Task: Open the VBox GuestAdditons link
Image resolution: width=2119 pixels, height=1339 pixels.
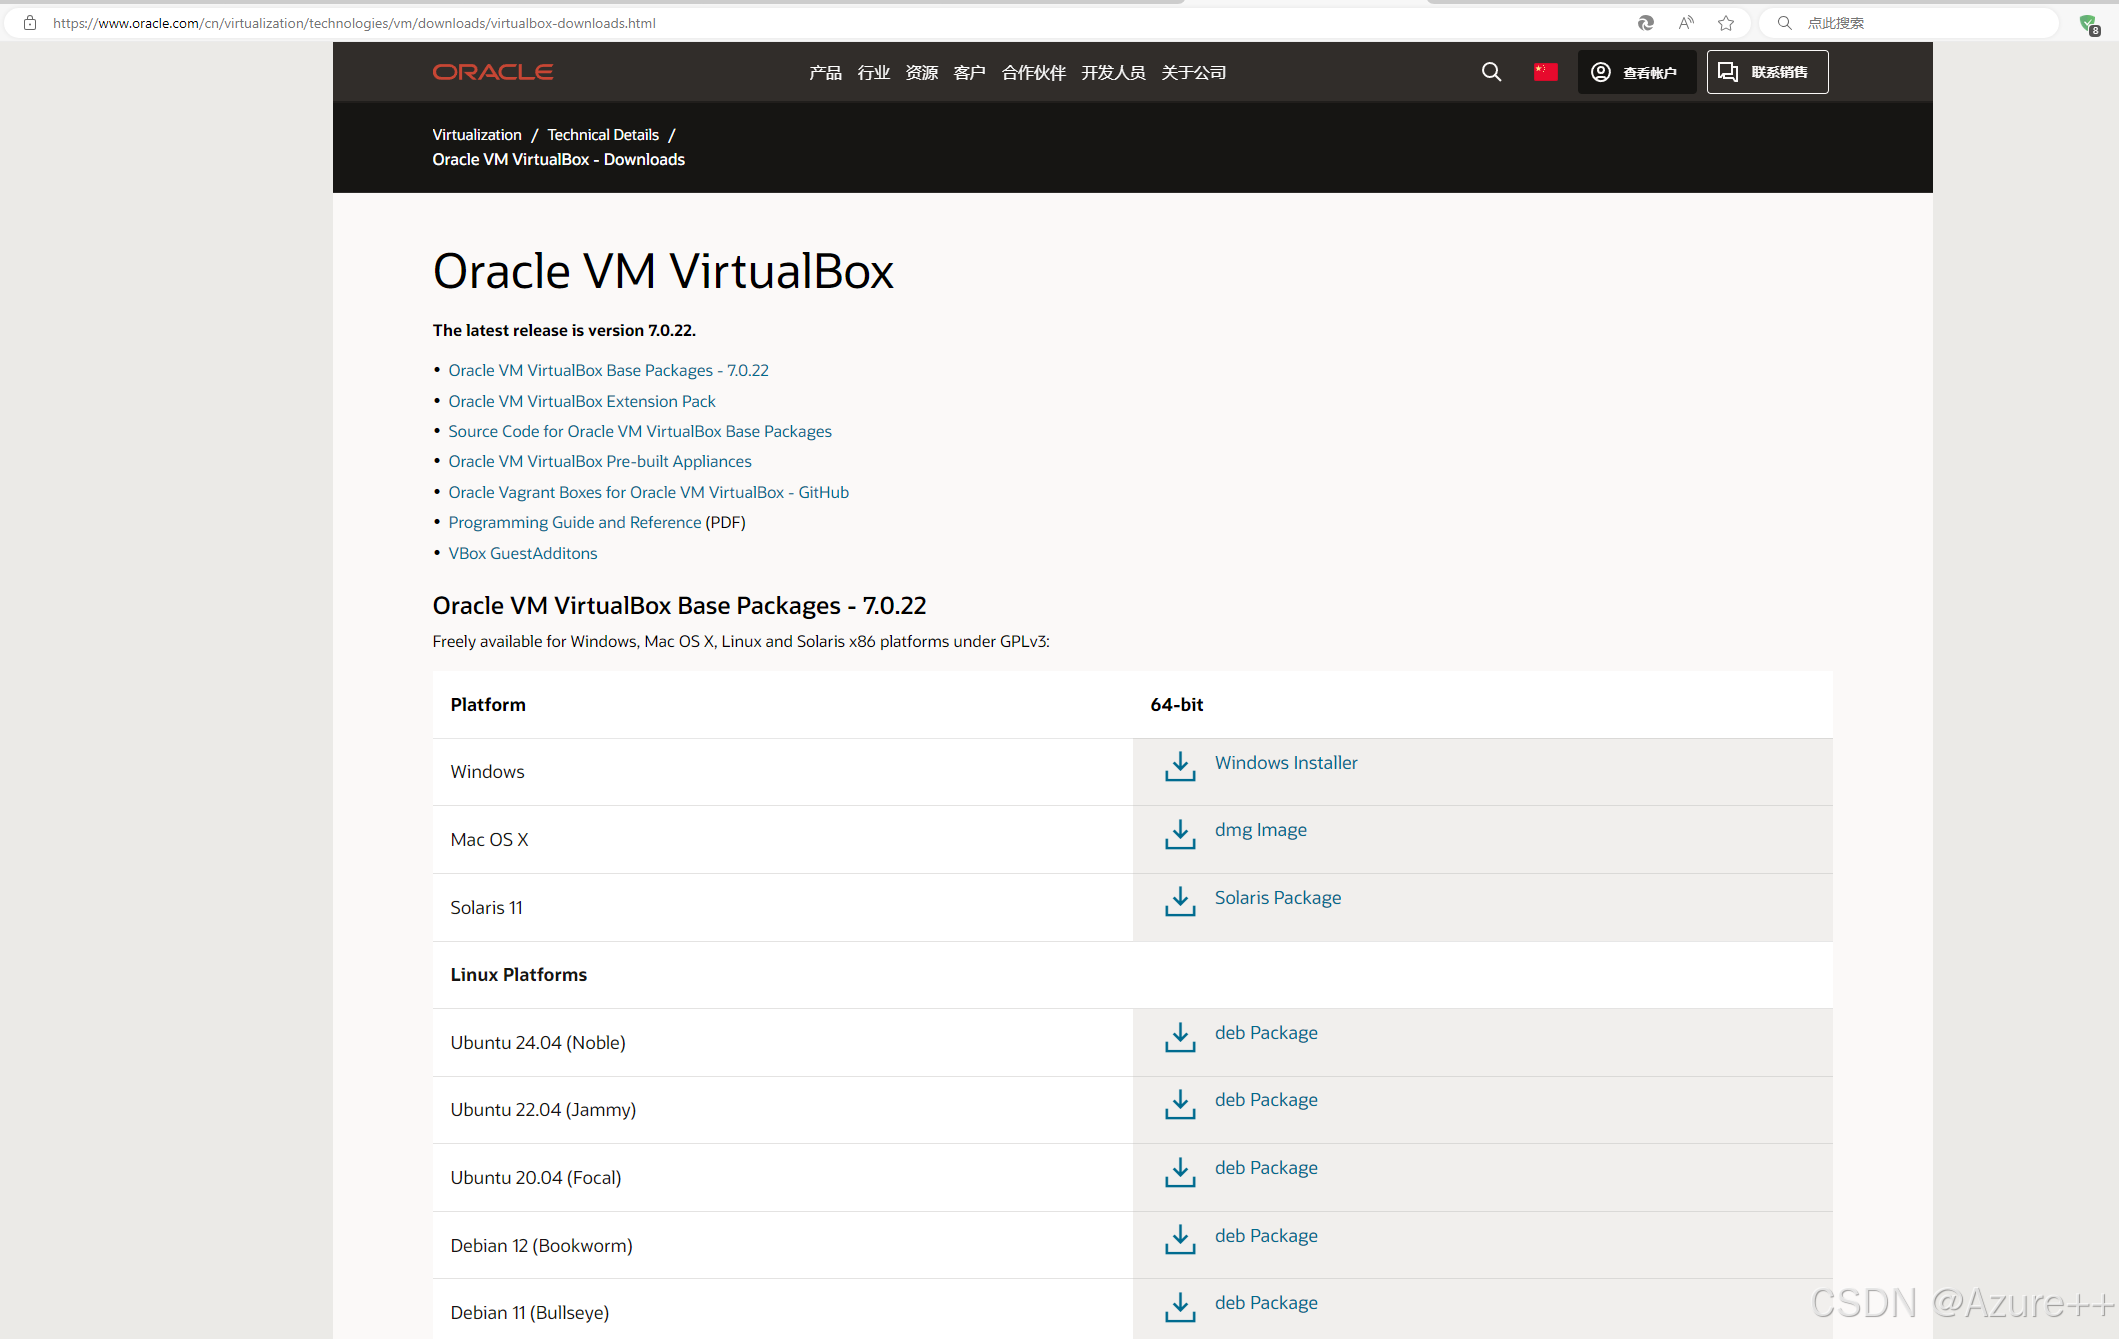Action: point(522,553)
